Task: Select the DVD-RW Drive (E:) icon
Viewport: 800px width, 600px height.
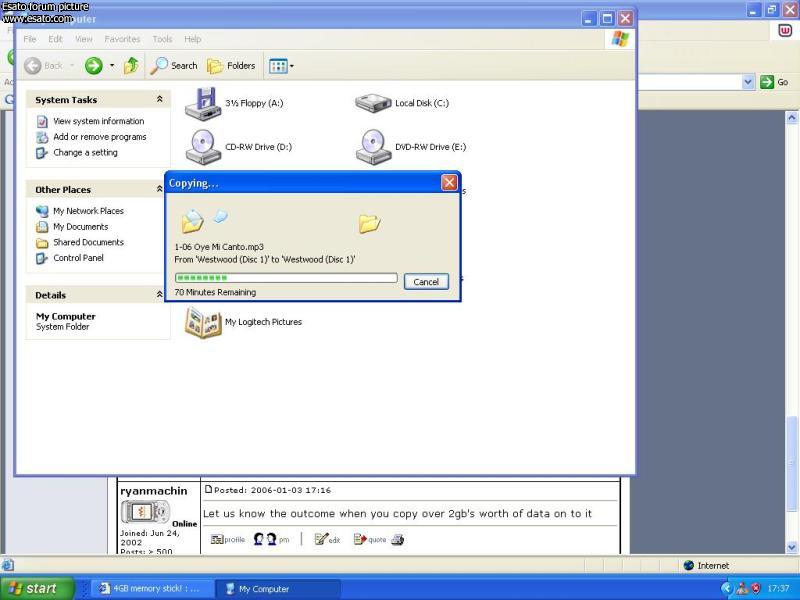Action: tap(373, 147)
